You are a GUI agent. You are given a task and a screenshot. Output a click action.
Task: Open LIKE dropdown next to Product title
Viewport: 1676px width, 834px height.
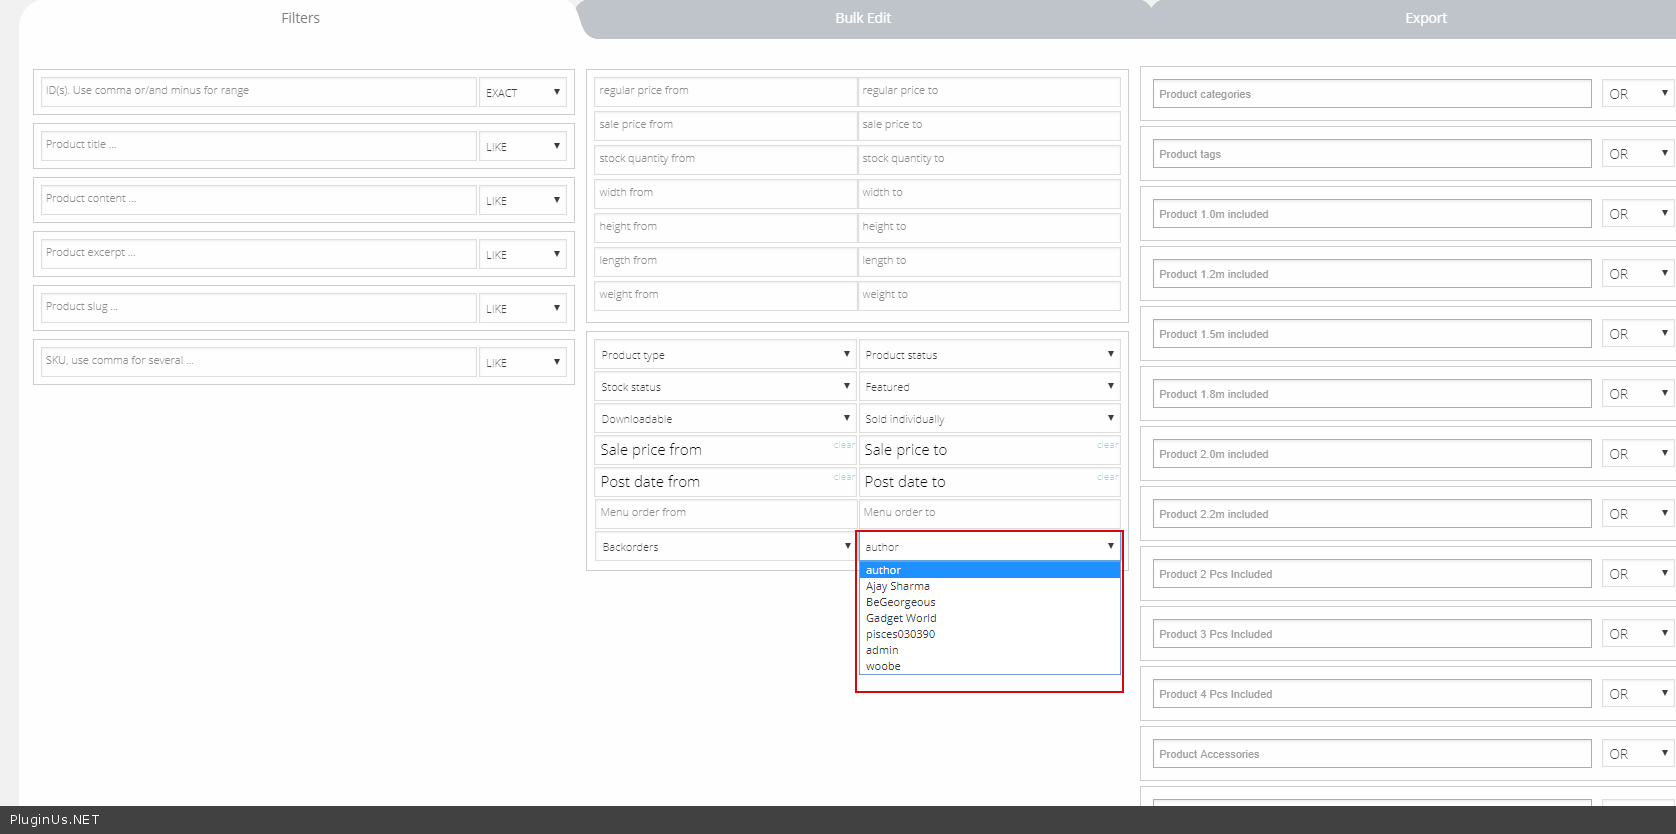coord(523,146)
